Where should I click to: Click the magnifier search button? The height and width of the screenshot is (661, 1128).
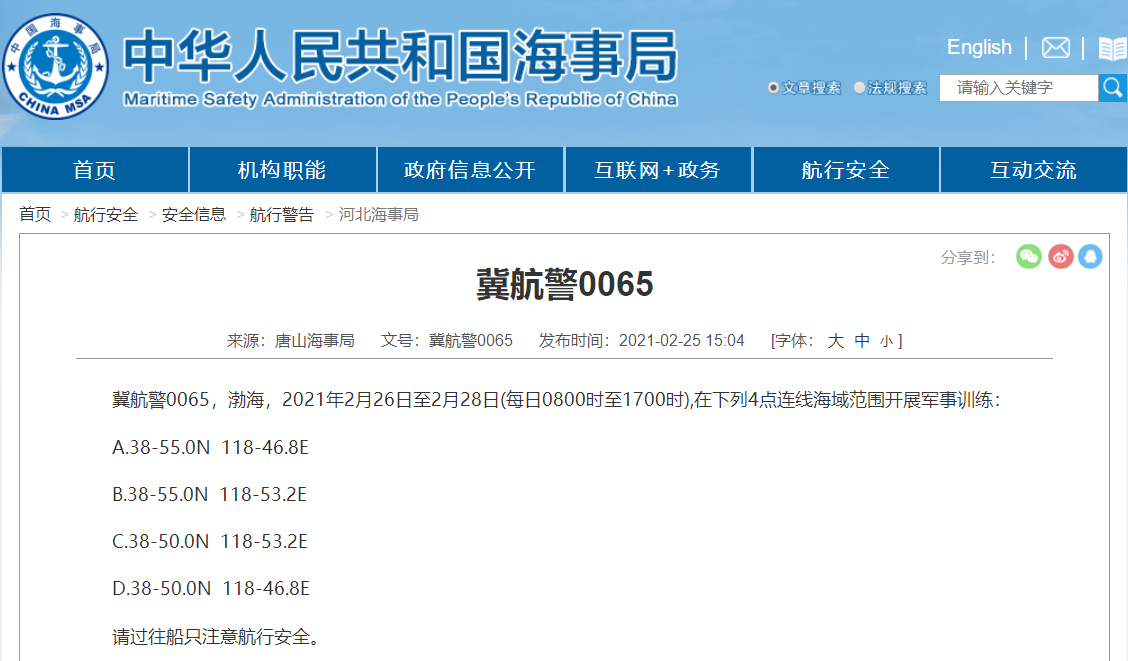(x=1113, y=88)
